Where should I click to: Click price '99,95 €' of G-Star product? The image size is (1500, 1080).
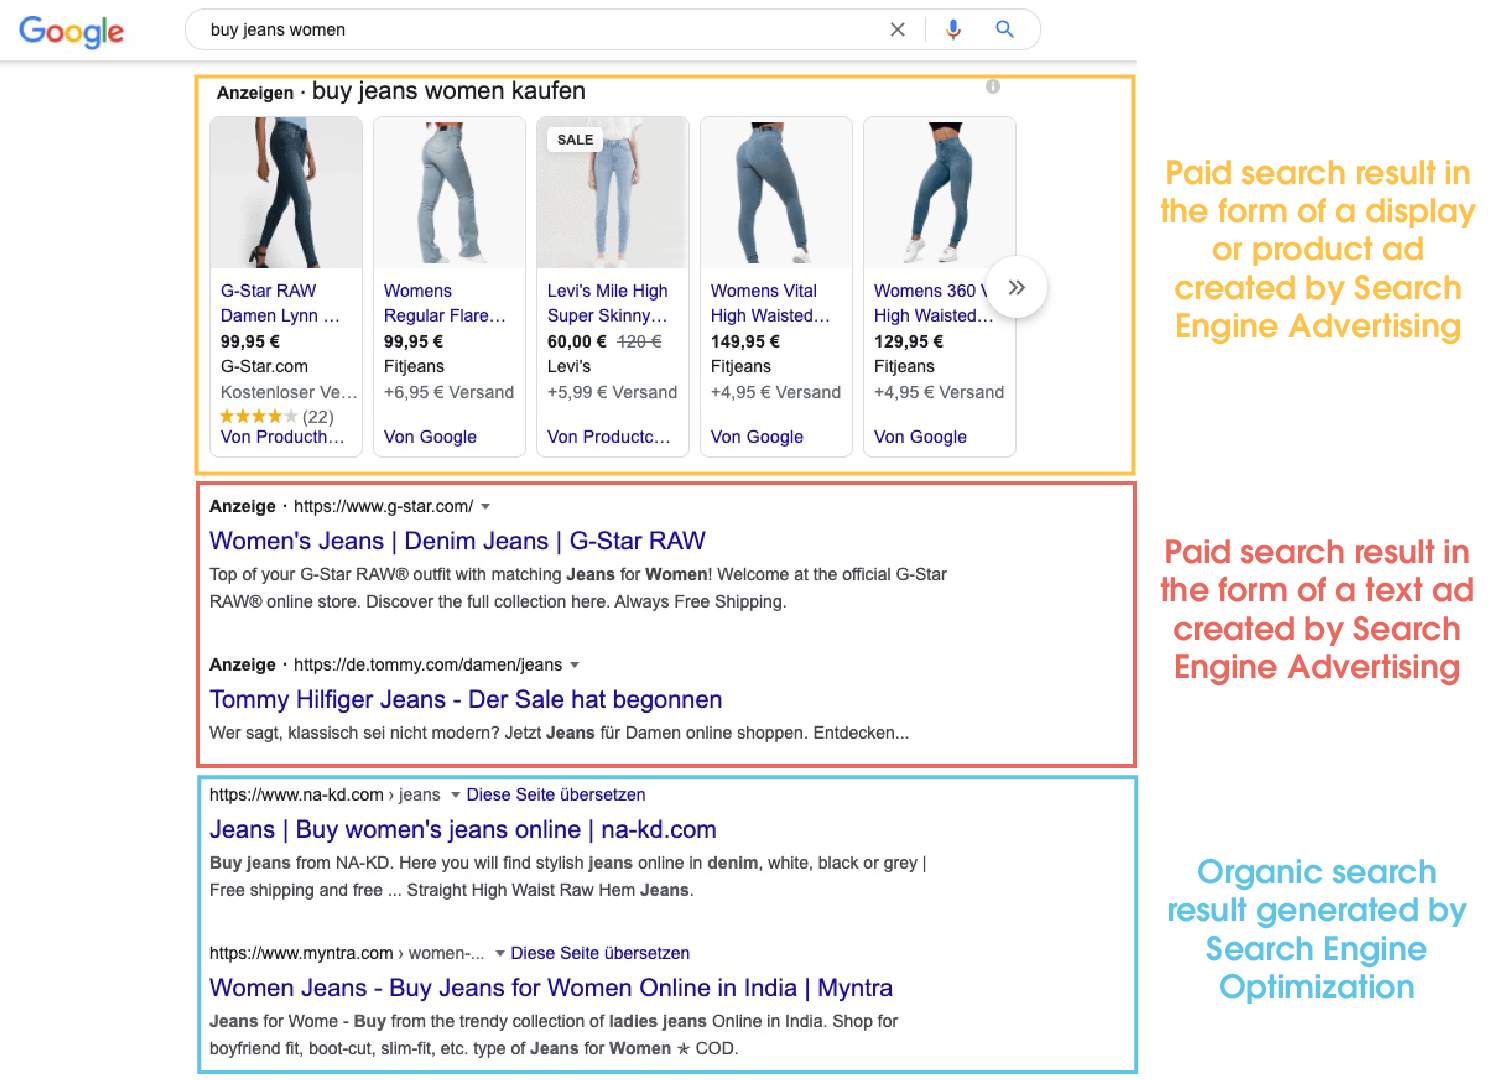click(250, 342)
